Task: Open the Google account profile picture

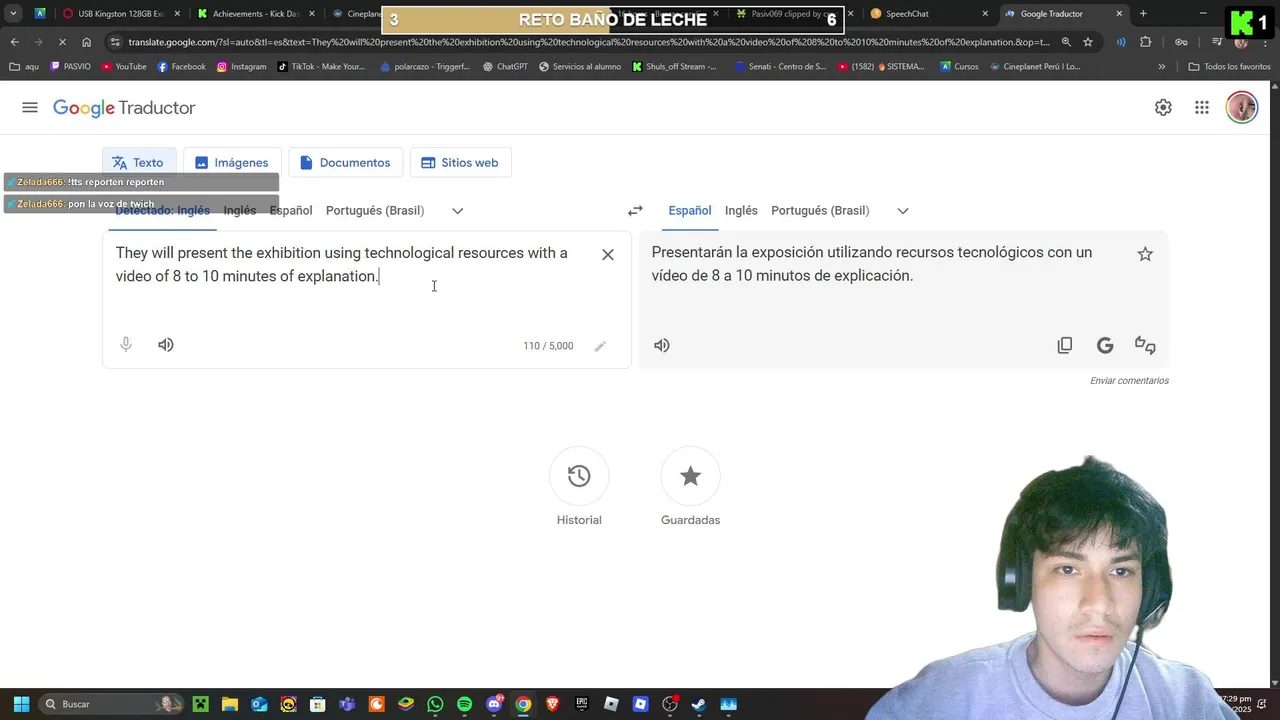Action: (x=1241, y=107)
